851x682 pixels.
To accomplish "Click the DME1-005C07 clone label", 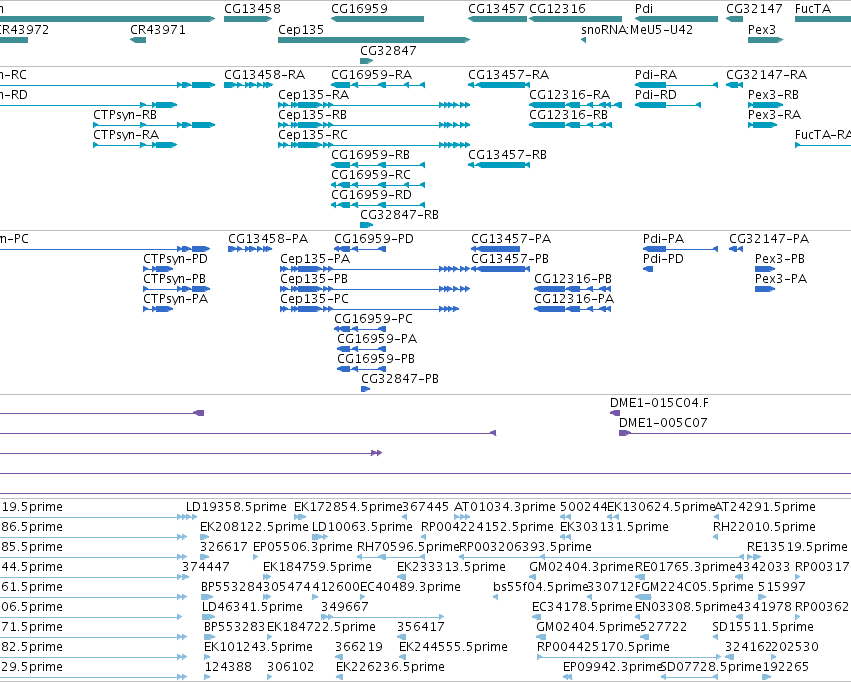I will click(663, 423).
